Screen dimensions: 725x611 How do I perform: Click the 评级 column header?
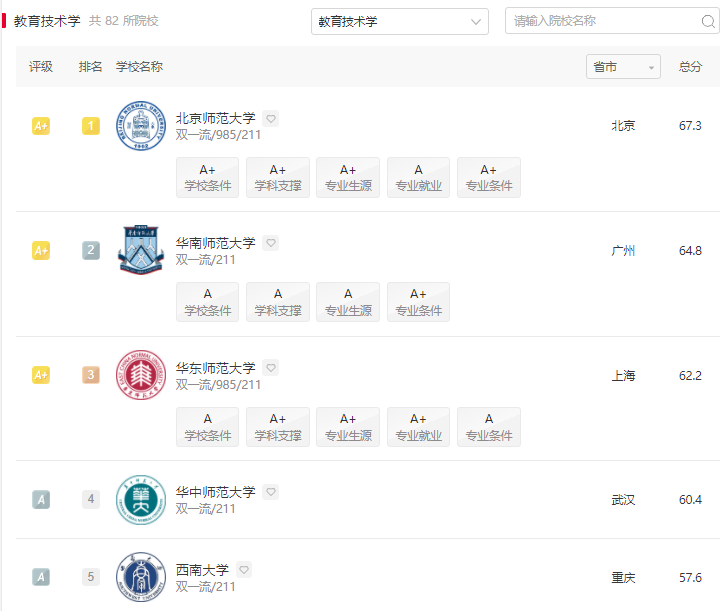click(x=41, y=67)
